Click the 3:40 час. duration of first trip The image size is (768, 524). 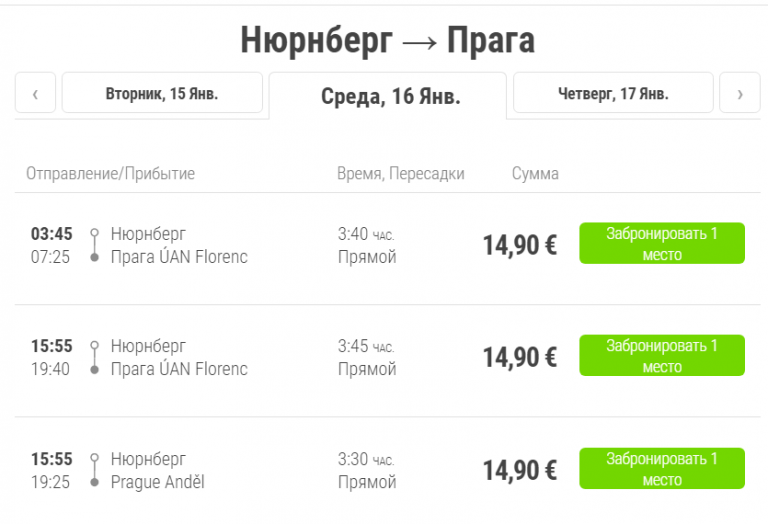coord(366,234)
